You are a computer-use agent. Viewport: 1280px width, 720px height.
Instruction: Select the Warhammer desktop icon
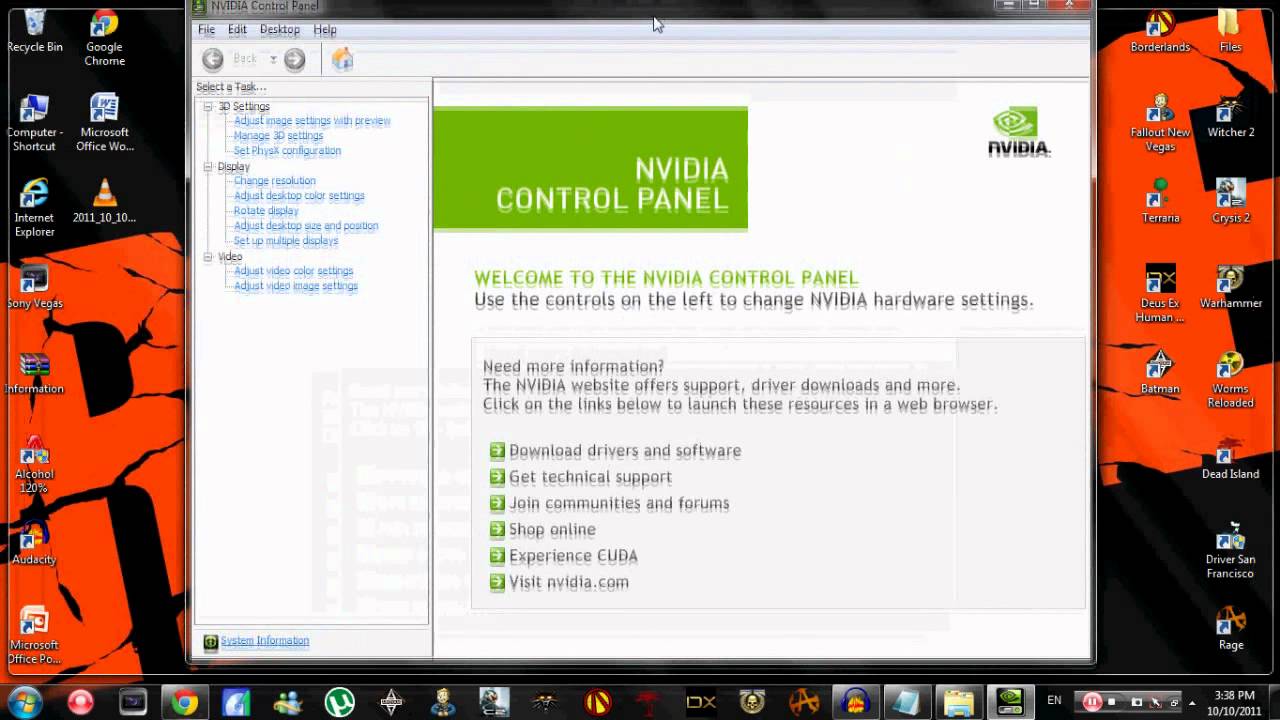coord(1230,287)
